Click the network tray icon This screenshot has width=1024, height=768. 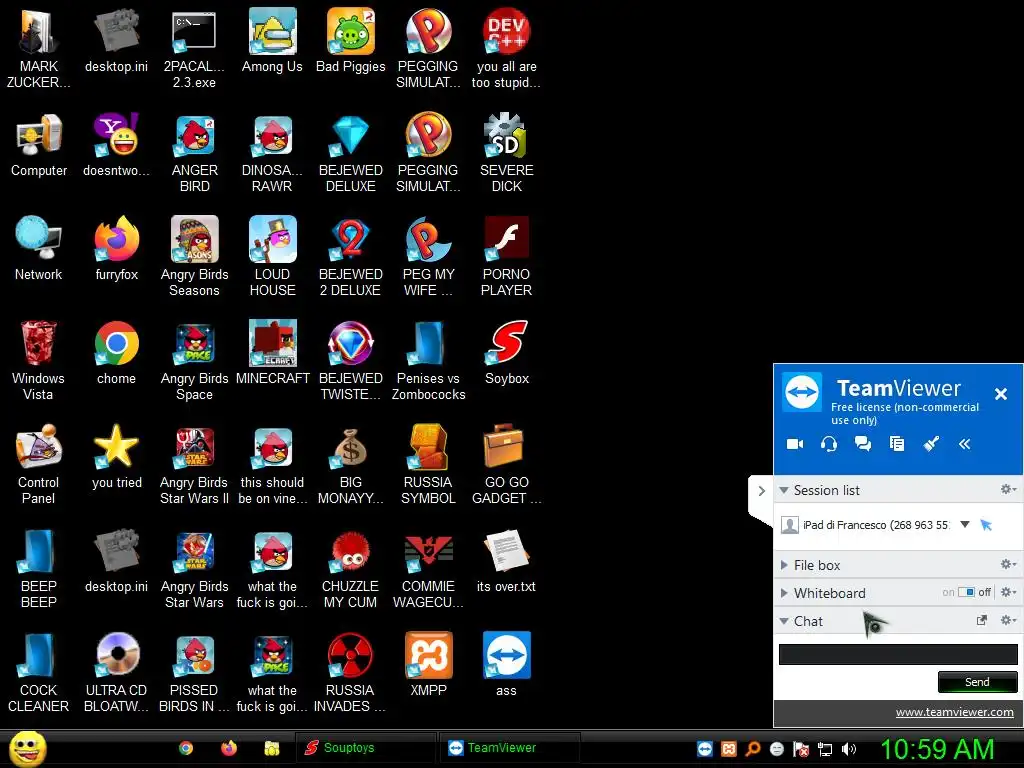click(825, 749)
